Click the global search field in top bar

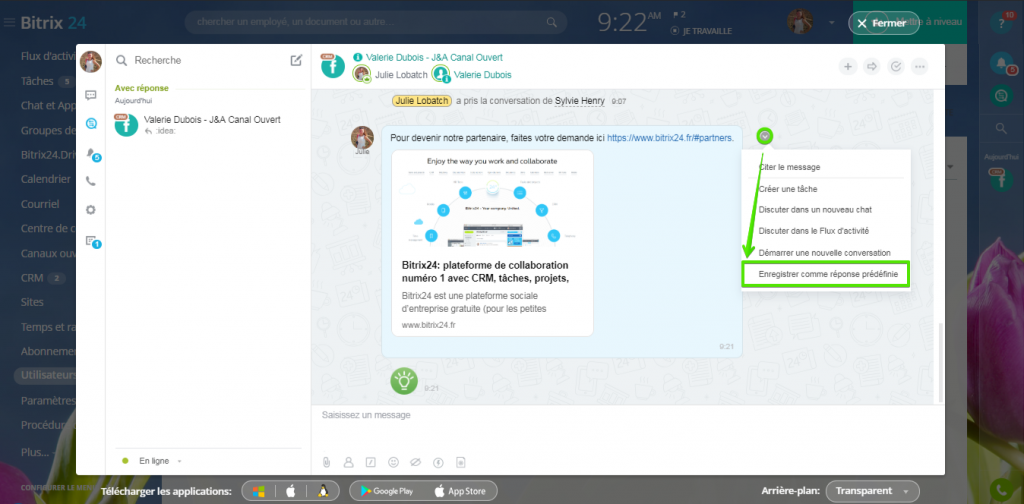[376, 22]
